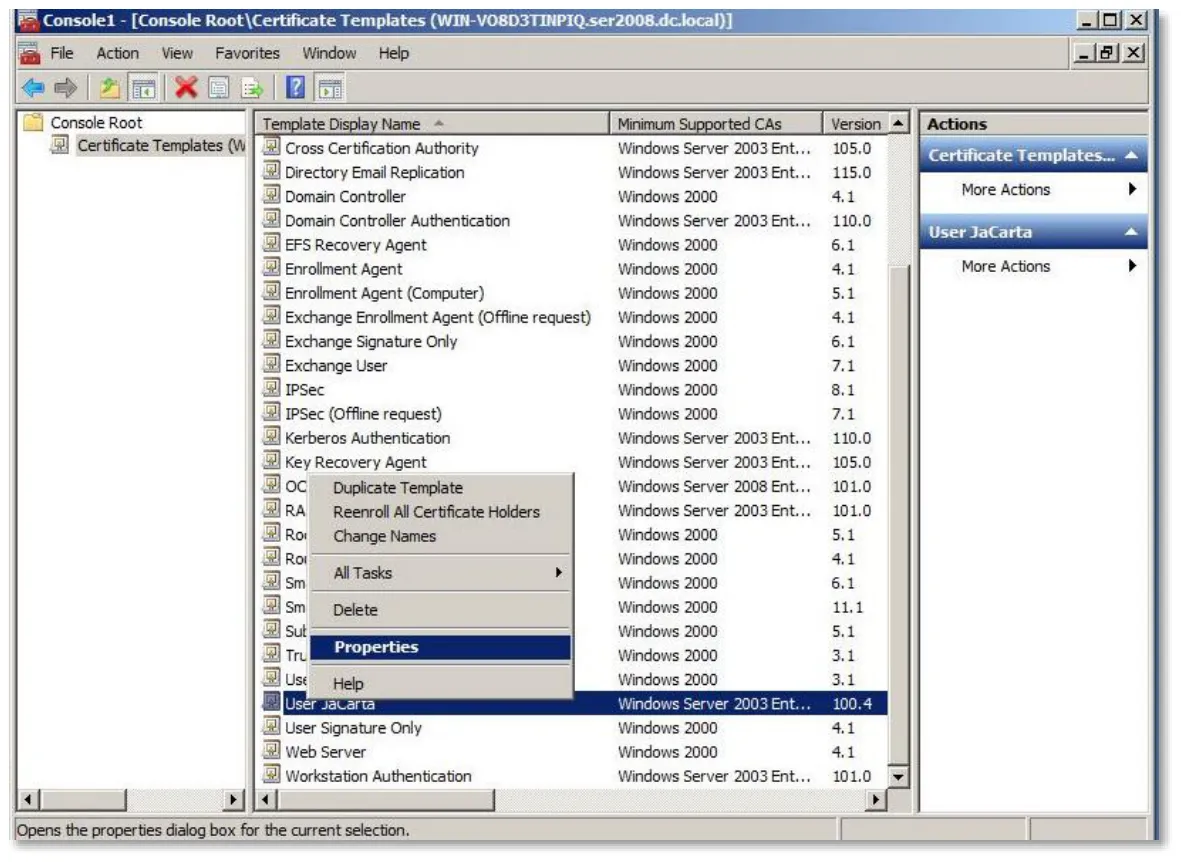Click the EFS Recovery Agent template icon
This screenshot has width=1181, height=862.
271,244
